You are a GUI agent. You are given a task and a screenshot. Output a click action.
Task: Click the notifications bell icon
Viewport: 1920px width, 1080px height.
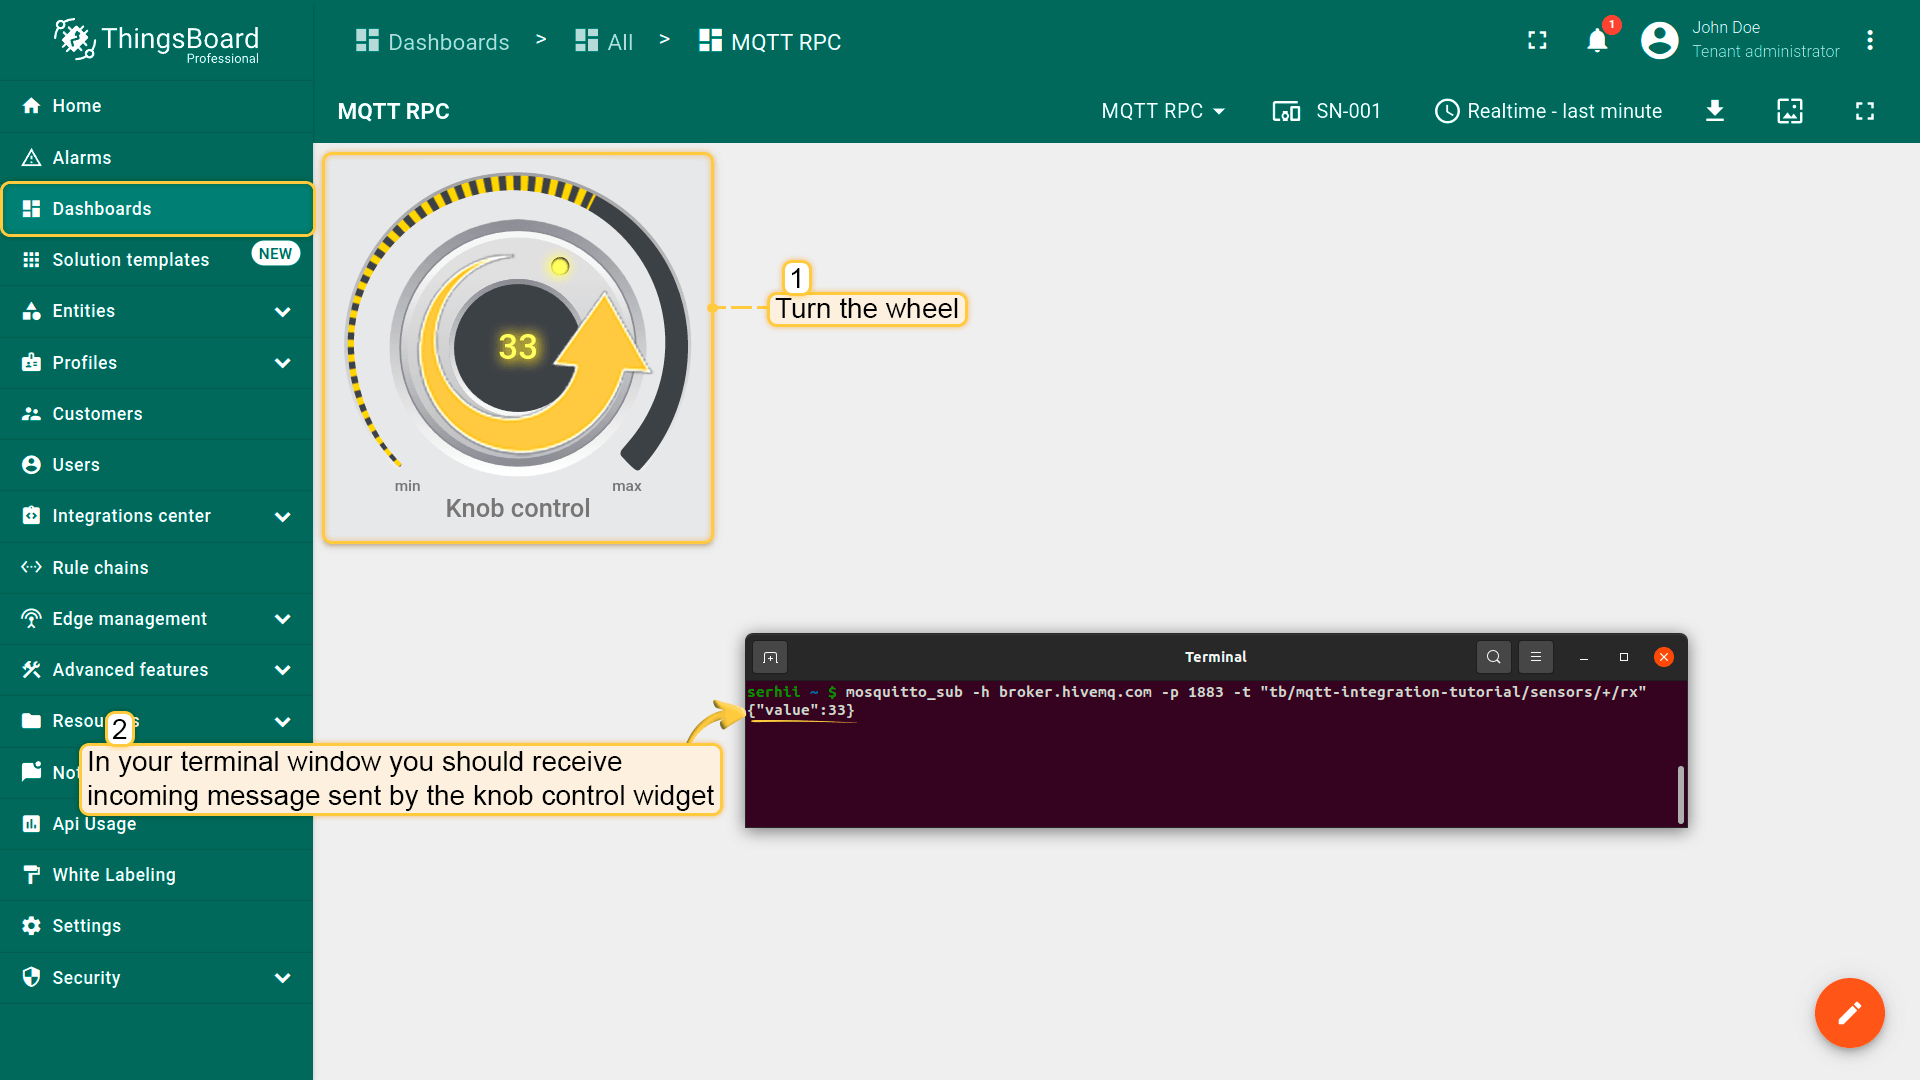point(1597,41)
